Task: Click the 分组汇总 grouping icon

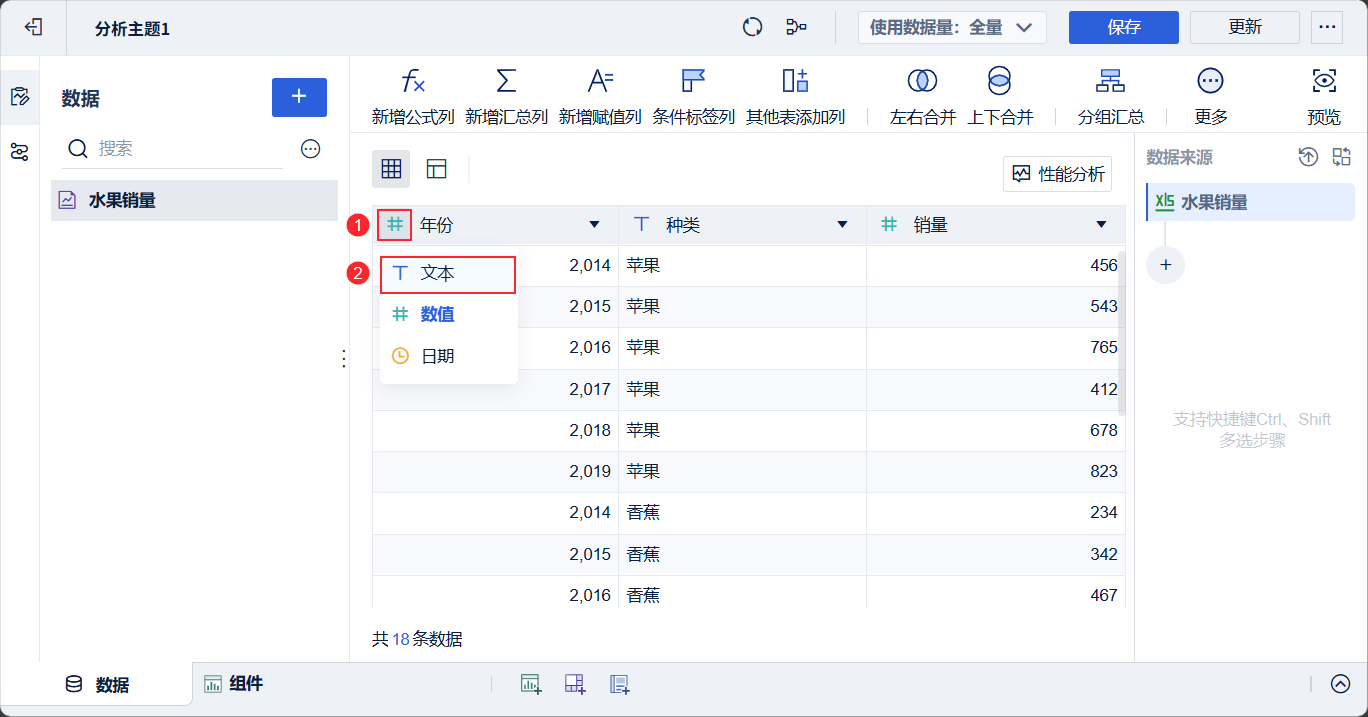Action: click(1110, 82)
